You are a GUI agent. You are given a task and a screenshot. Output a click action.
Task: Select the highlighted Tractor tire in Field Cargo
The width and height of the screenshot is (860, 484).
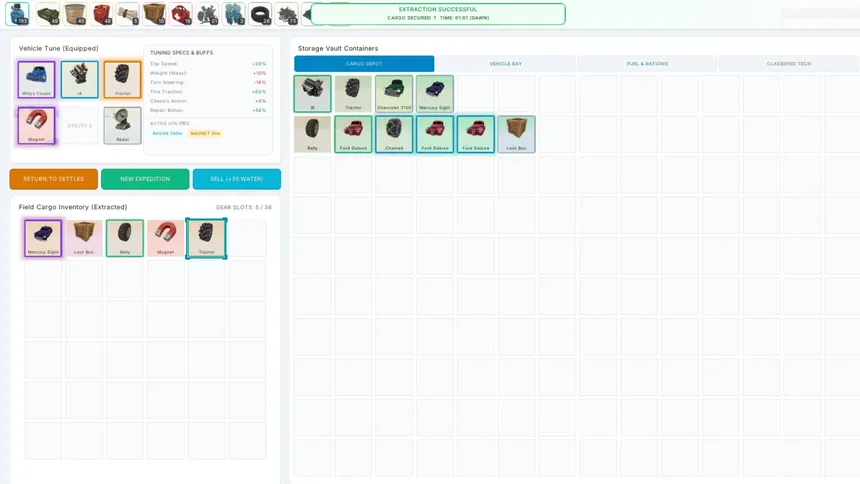point(206,238)
